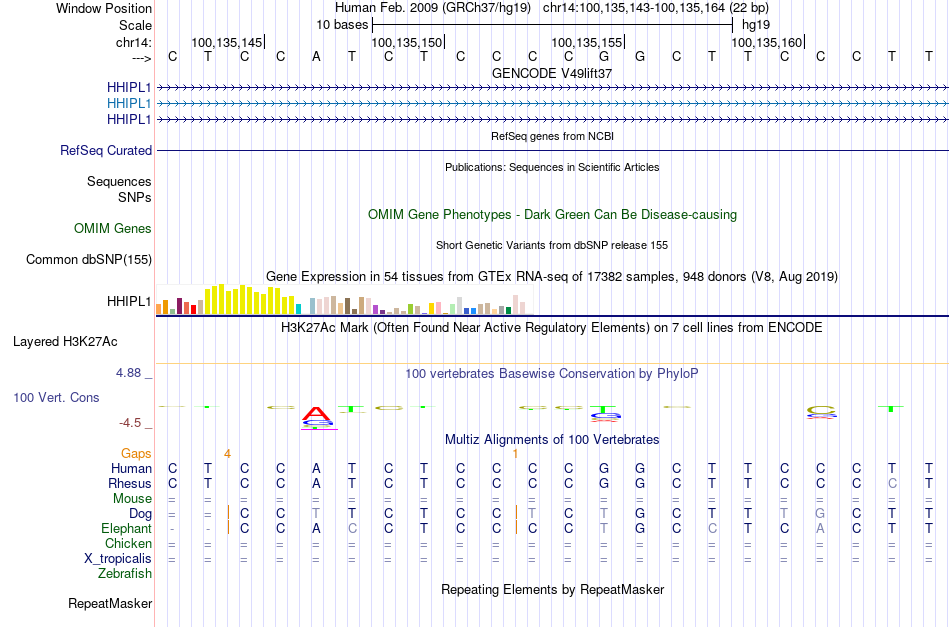The image size is (950, 627).
Task: Click the red 'A' conservation logo letter
Action: 316,414
